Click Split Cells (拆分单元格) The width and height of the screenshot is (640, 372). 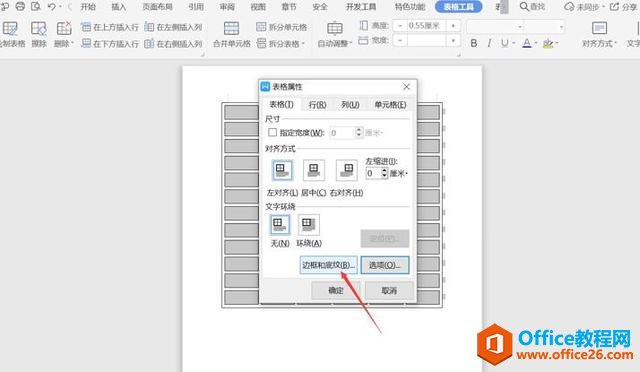tap(282, 27)
